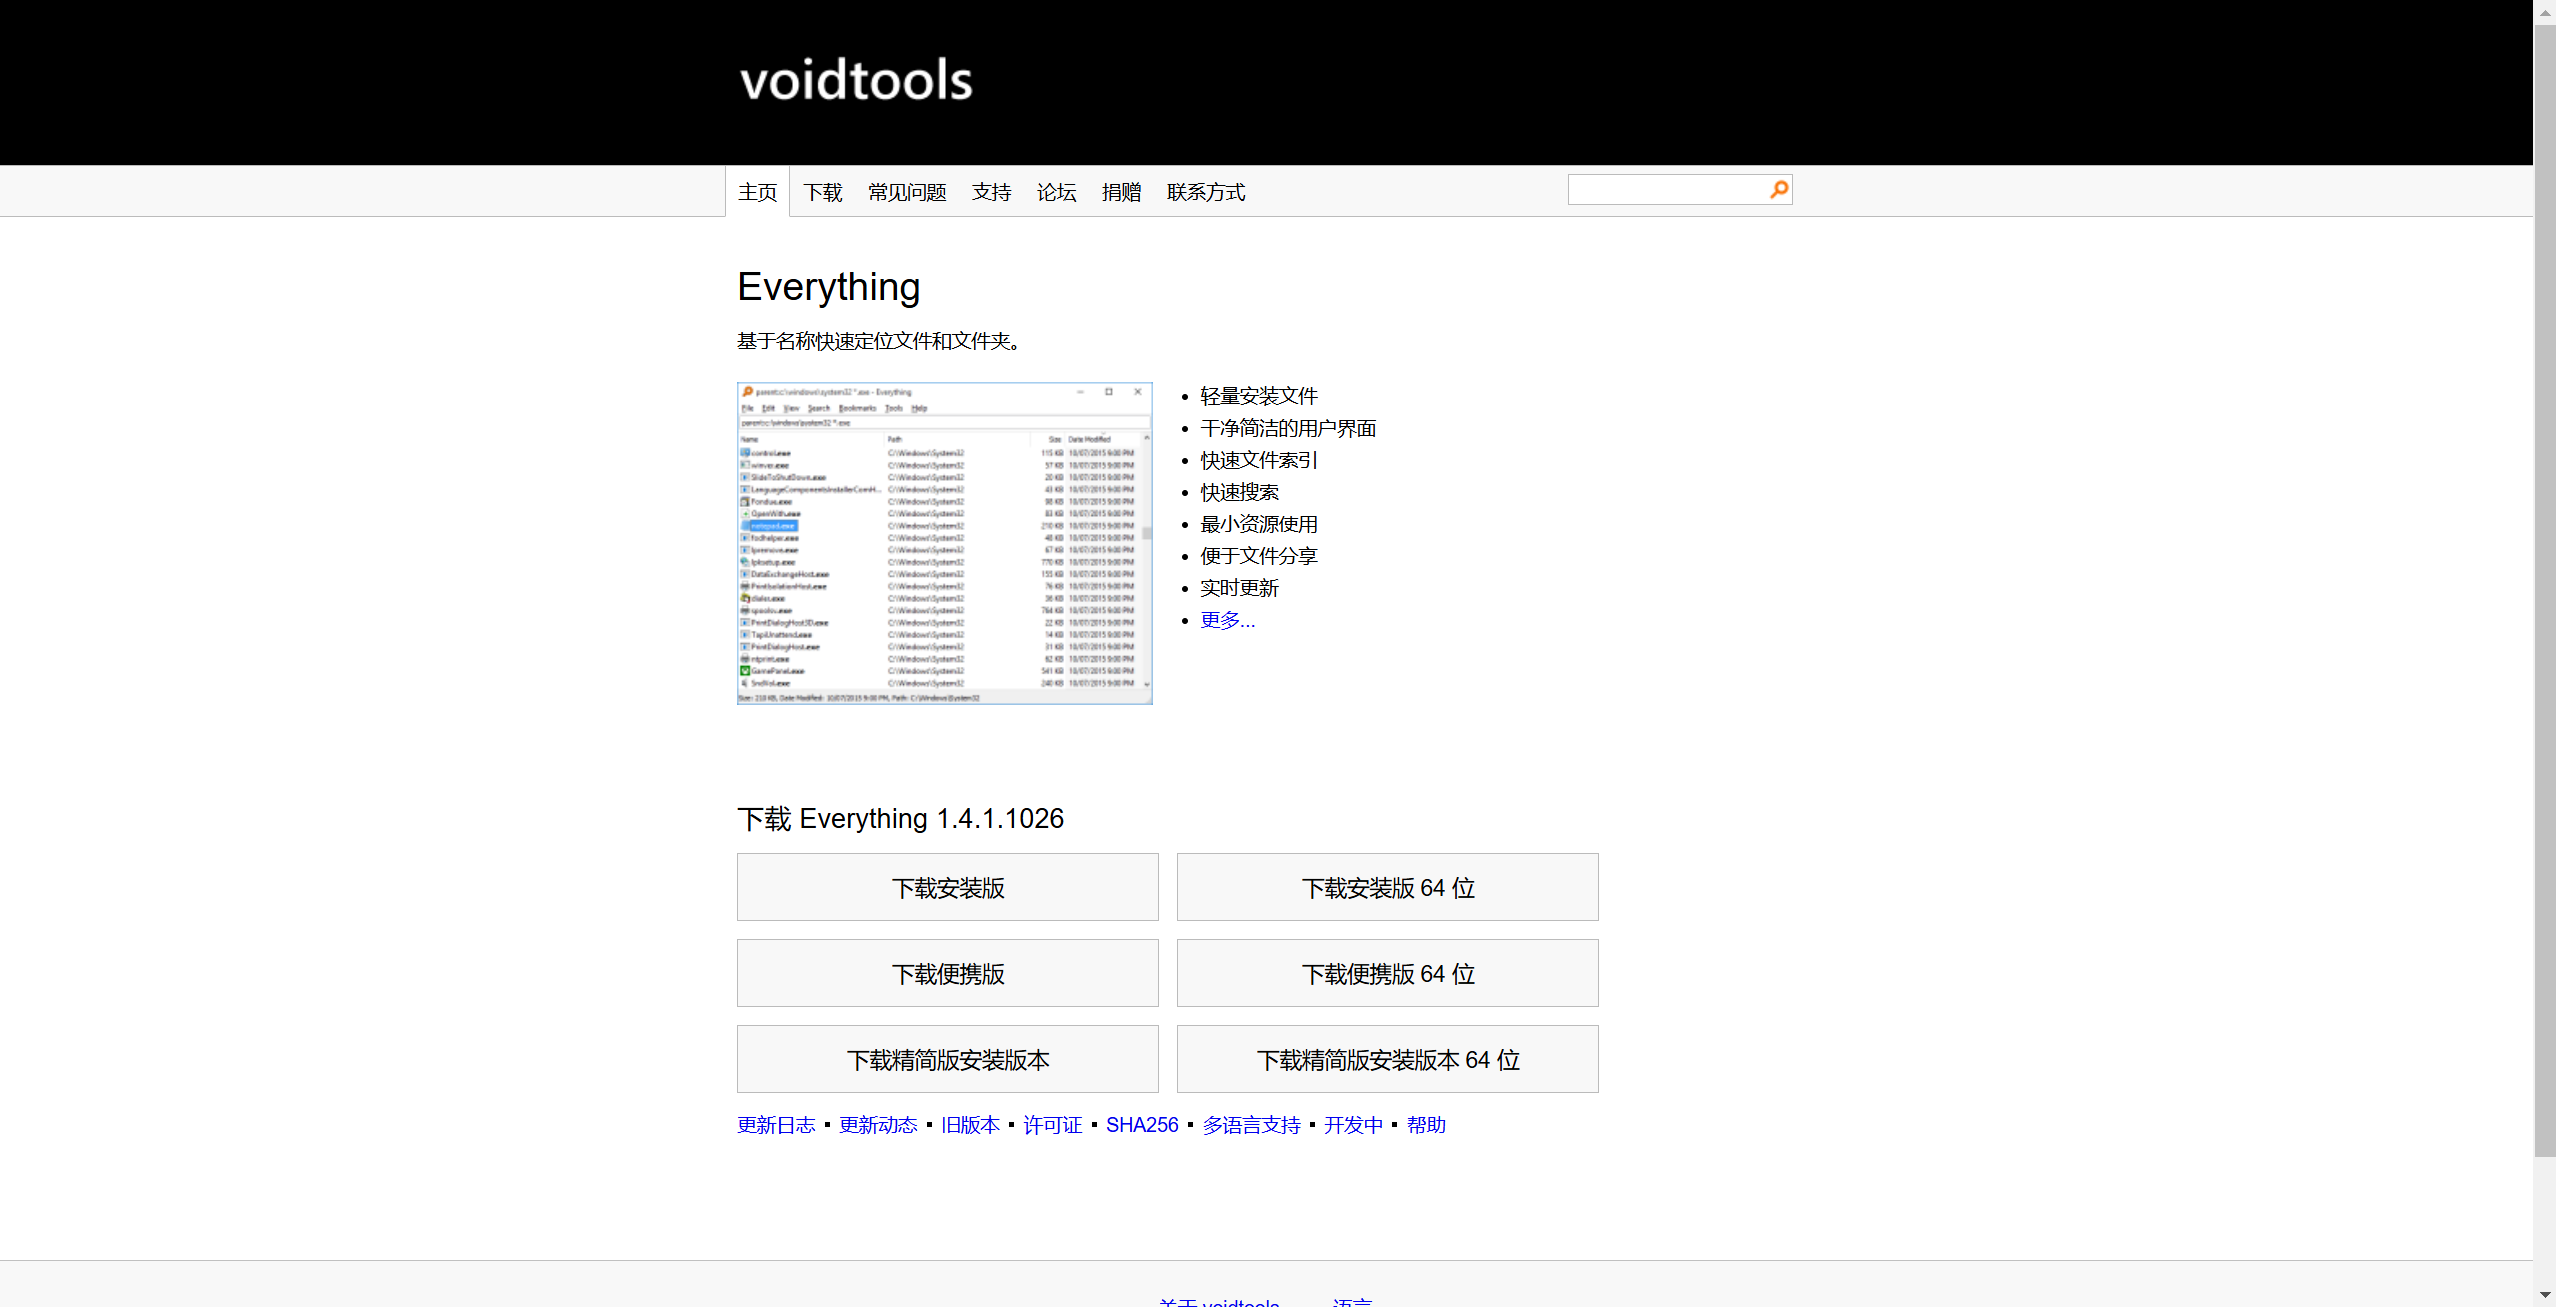Open the 捐赠 page
Image resolution: width=2556 pixels, height=1307 pixels.
click(1121, 192)
